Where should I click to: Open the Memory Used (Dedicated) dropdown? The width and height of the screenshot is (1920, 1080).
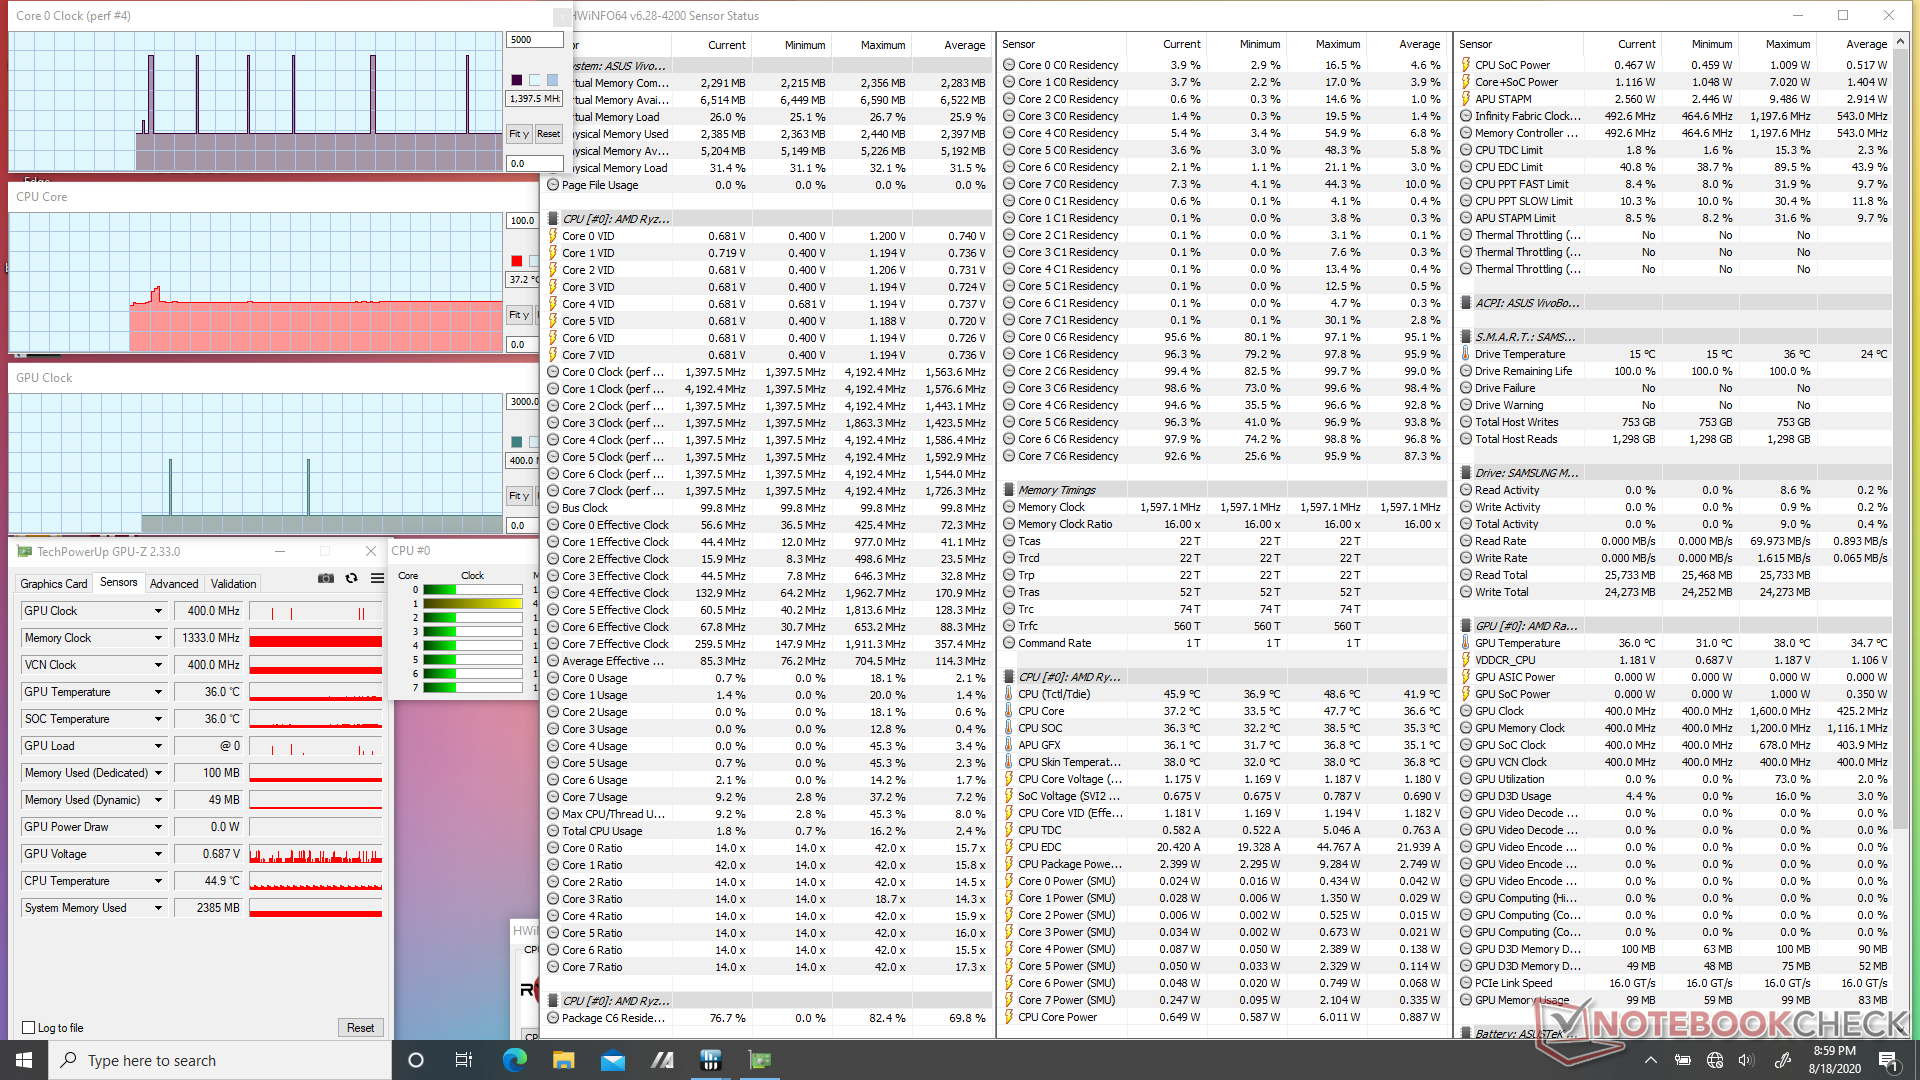pos(158,773)
